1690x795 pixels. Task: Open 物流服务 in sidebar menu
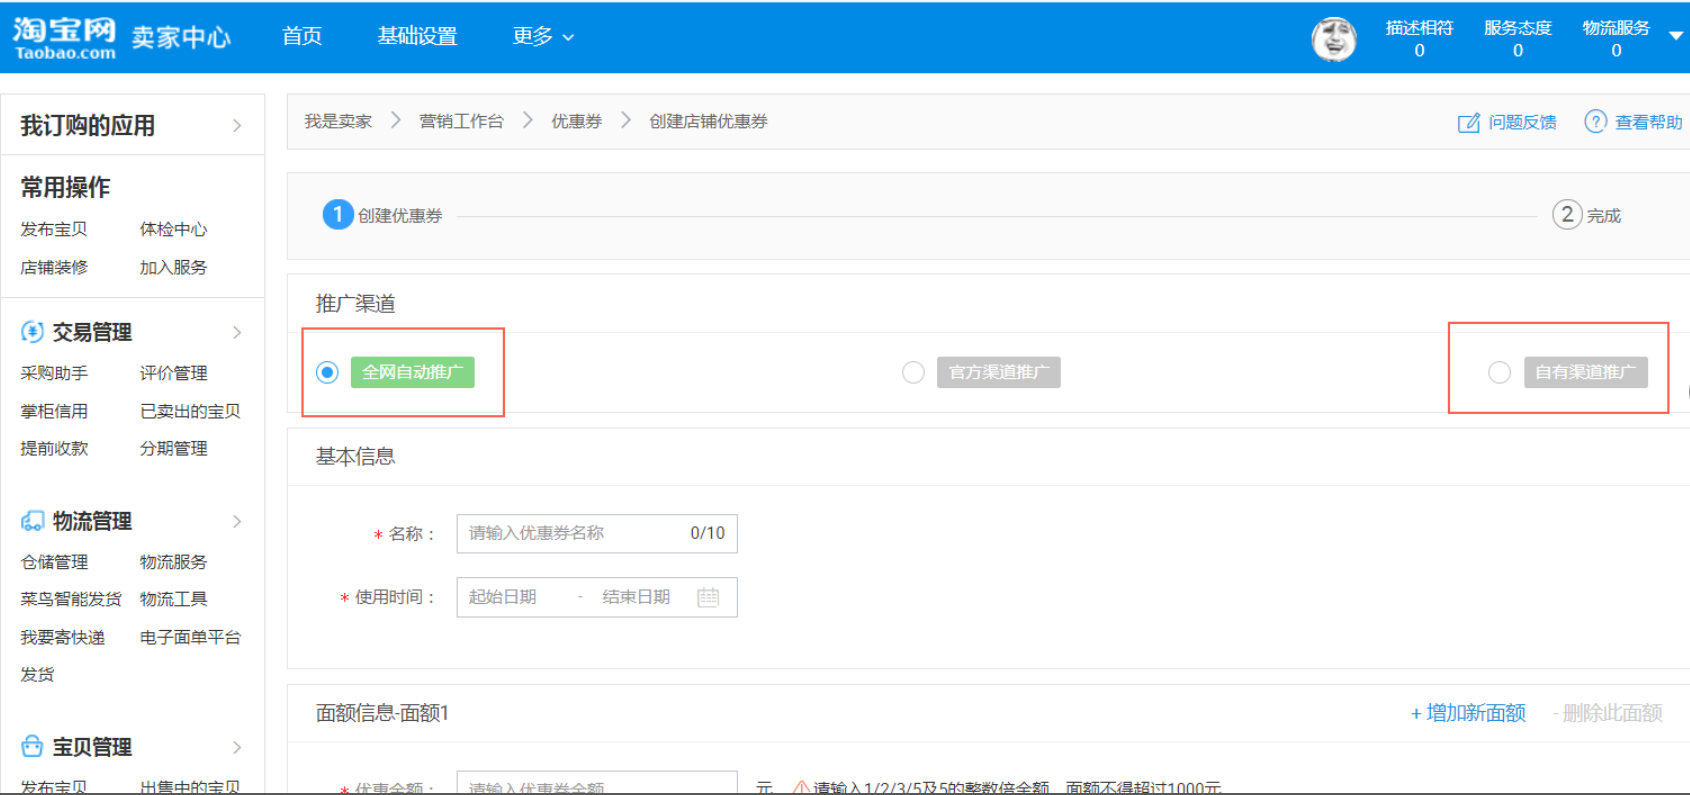click(173, 562)
